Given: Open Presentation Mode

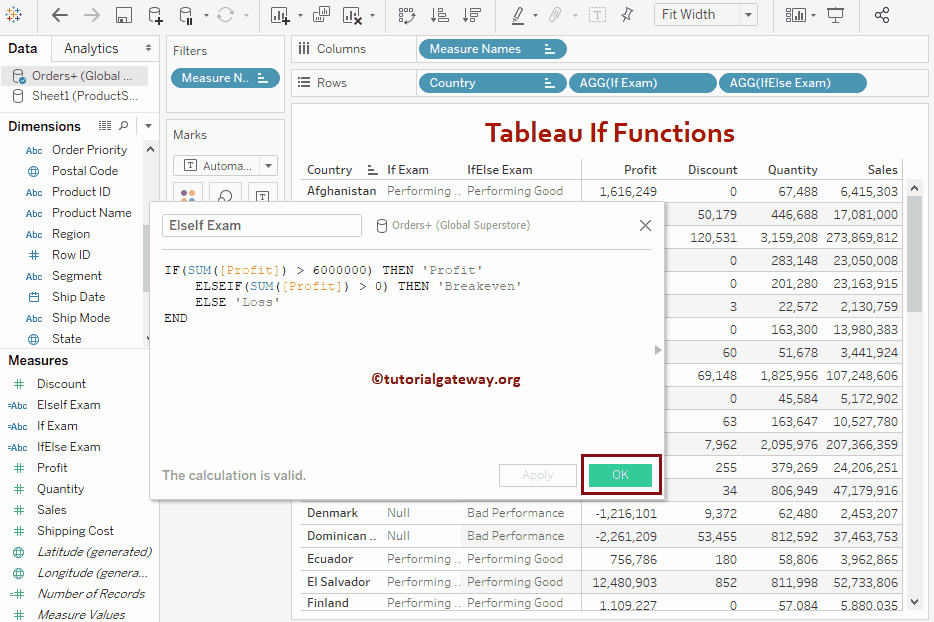Looking at the screenshot, I should [x=835, y=15].
